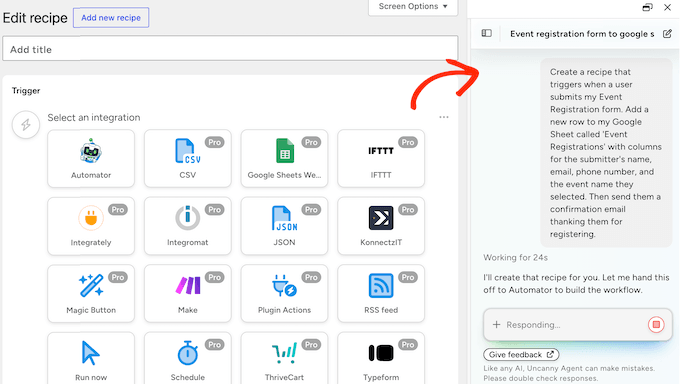Image resolution: width=680 pixels, height=384 pixels.
Task: Expand the Screen Options dropdown
Action: point(413,7)
